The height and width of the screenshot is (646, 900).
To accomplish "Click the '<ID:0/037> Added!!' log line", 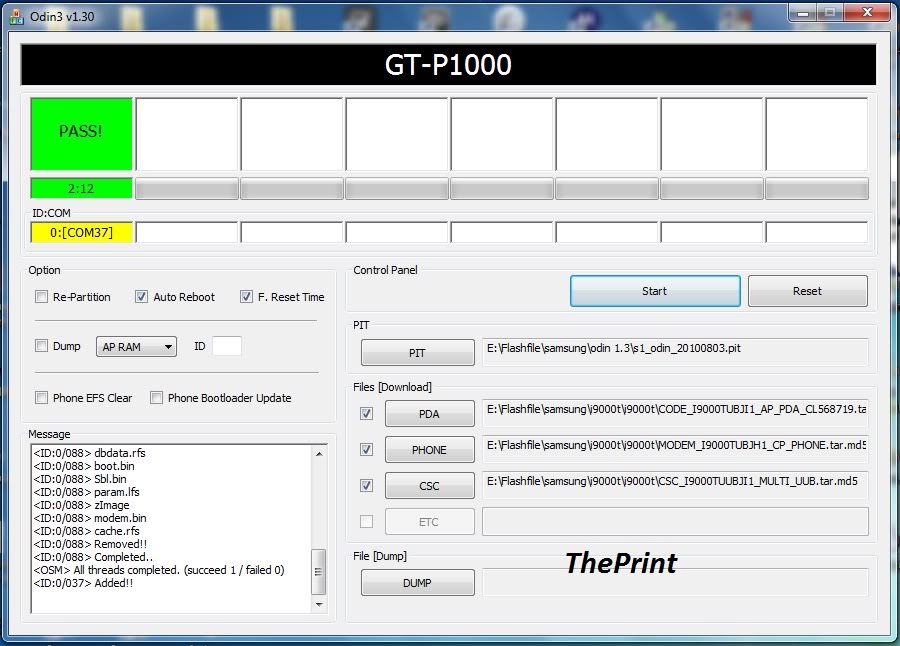I will [x=83, y=583].
